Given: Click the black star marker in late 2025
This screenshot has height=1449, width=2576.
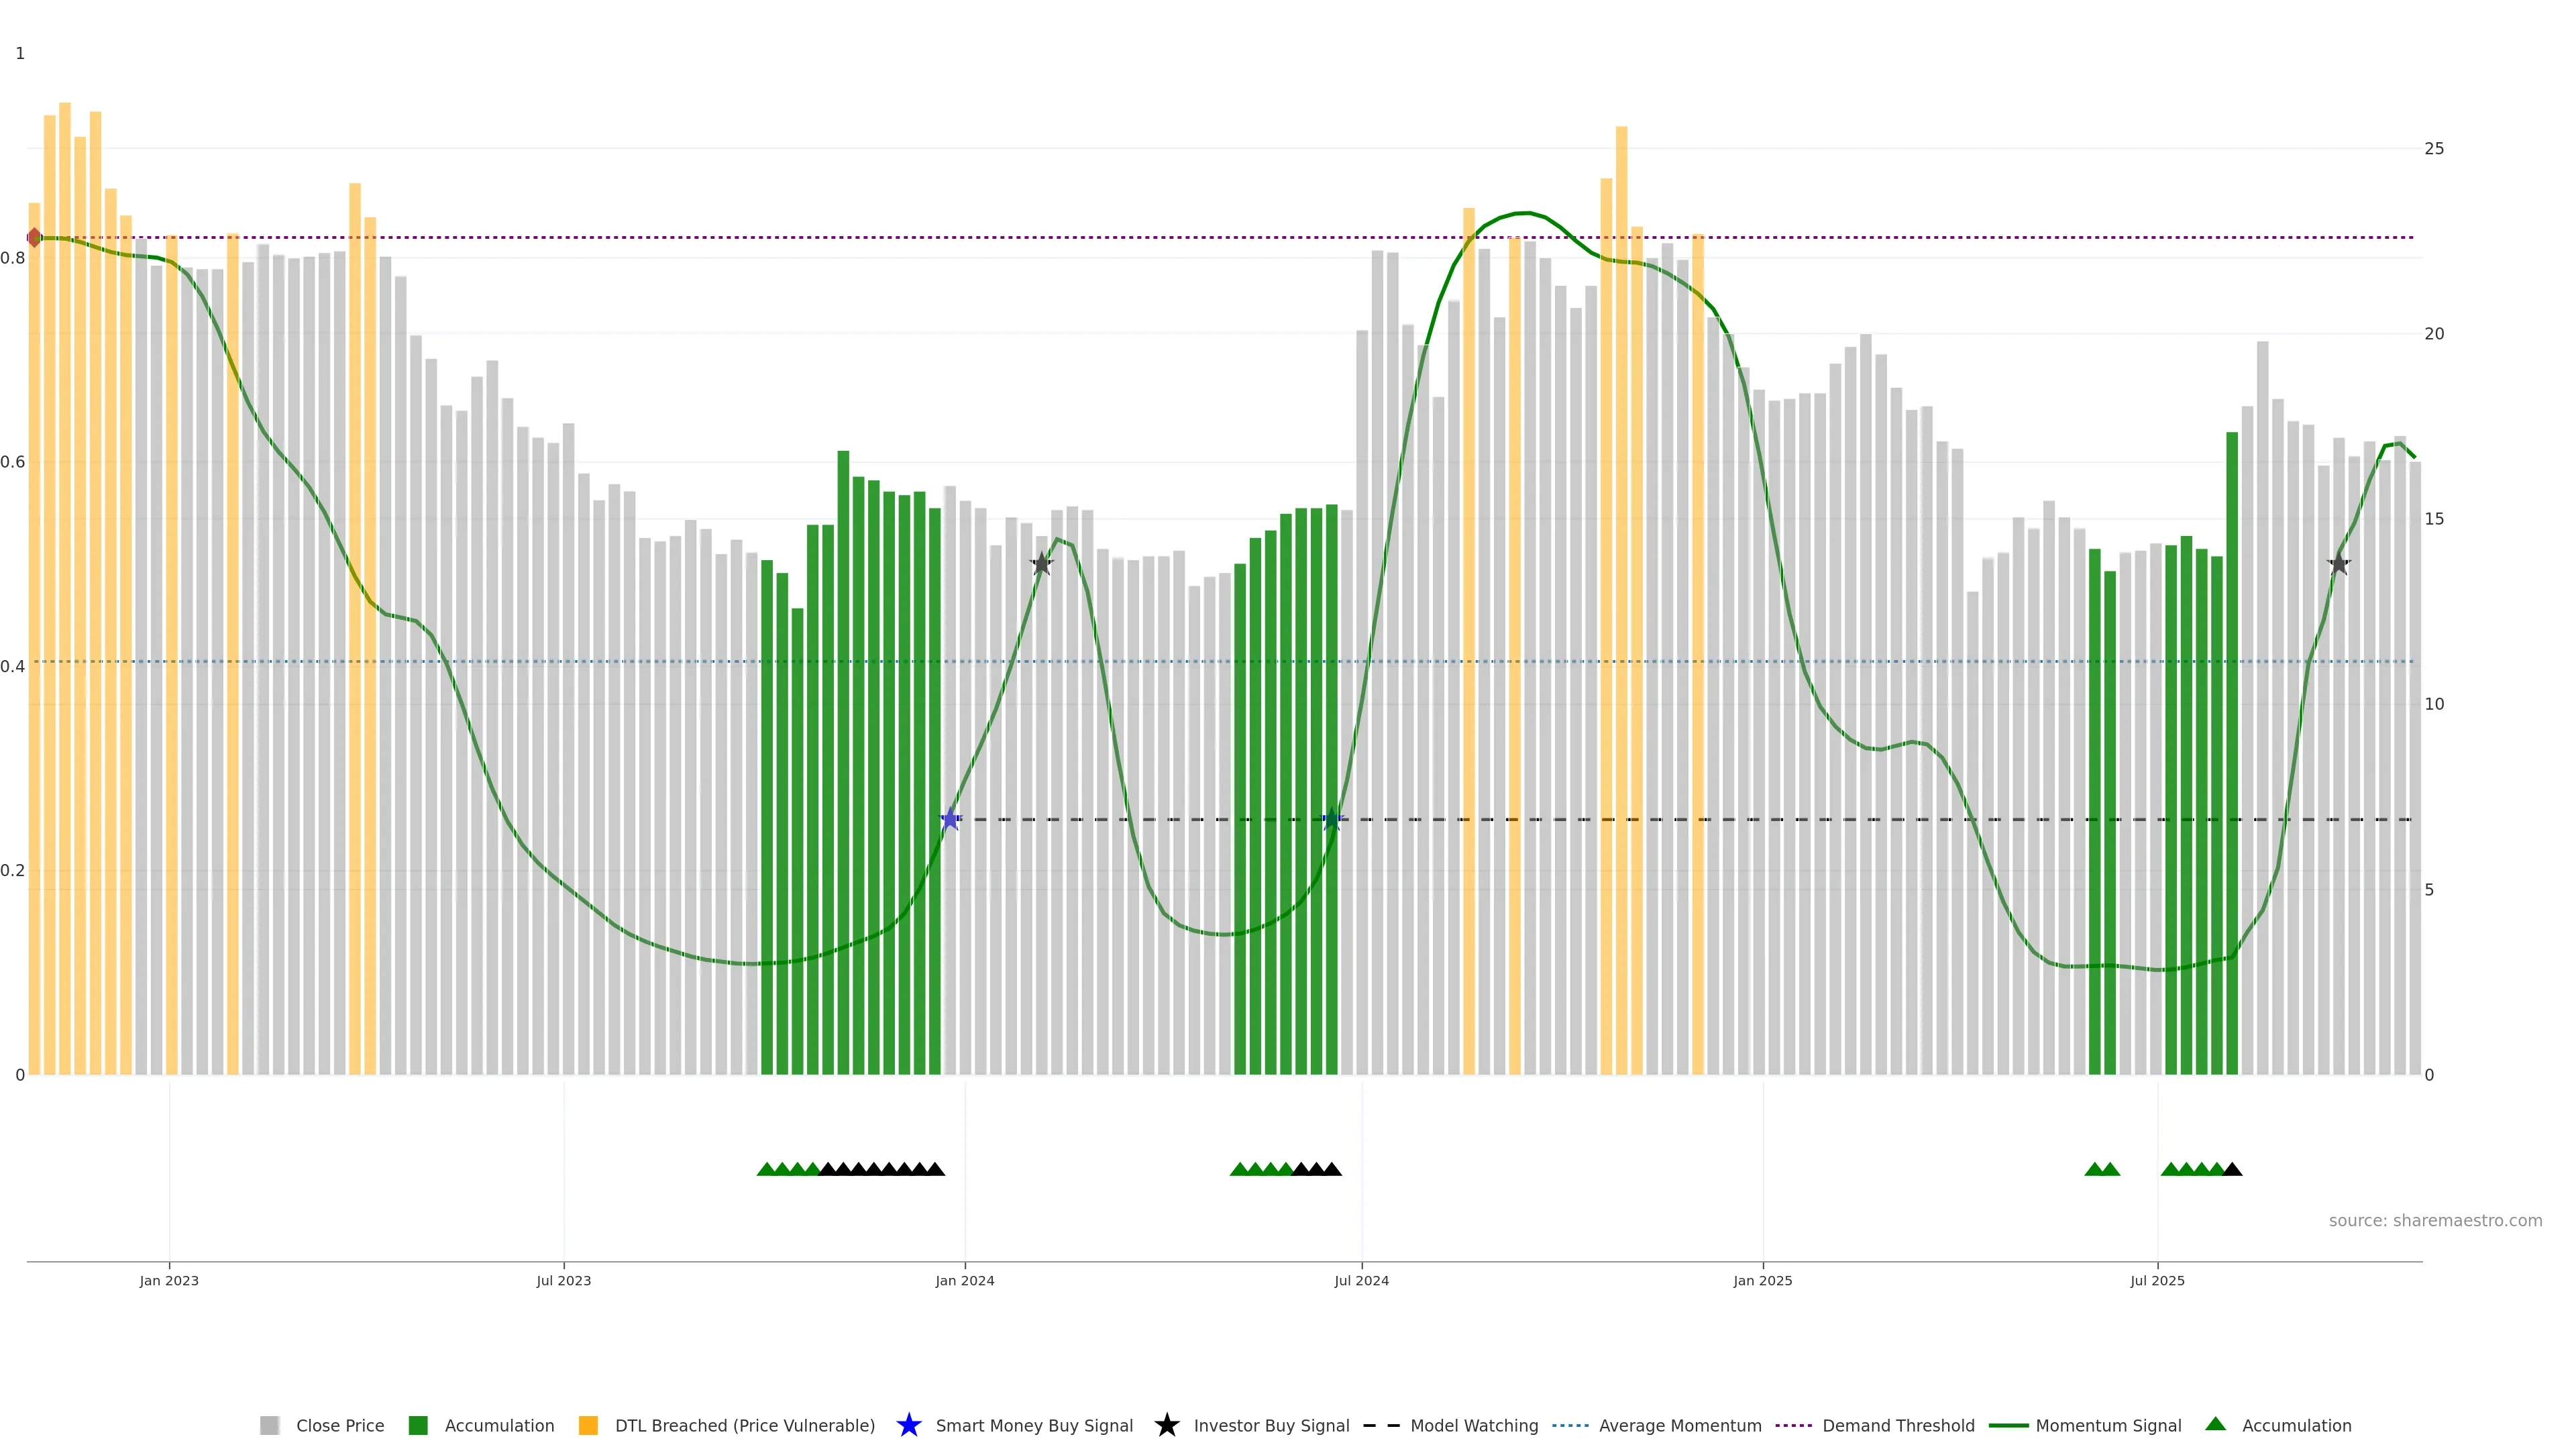Looking at the screenshot, I should (2338, 564).
